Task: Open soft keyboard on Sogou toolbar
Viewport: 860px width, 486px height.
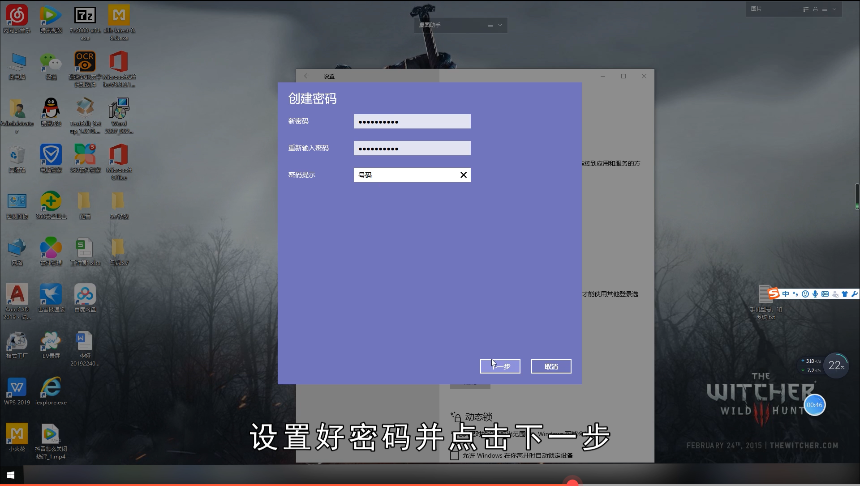Action: (x=825, y=294)
